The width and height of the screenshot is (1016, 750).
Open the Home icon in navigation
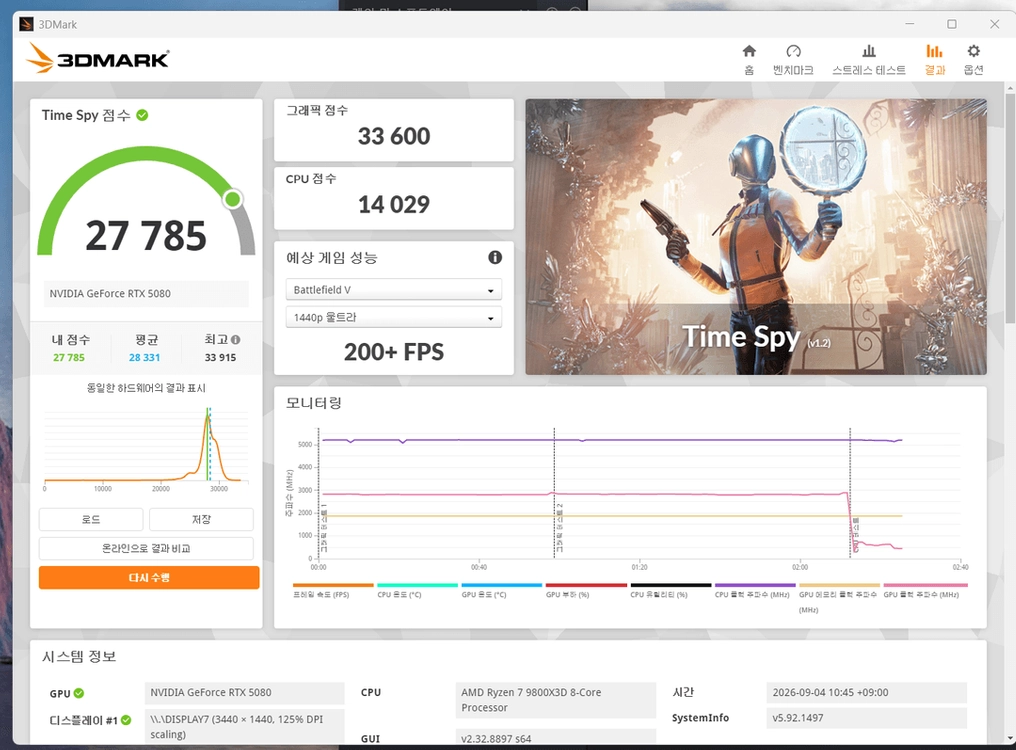pyautogui.click(x=749, y=51)
